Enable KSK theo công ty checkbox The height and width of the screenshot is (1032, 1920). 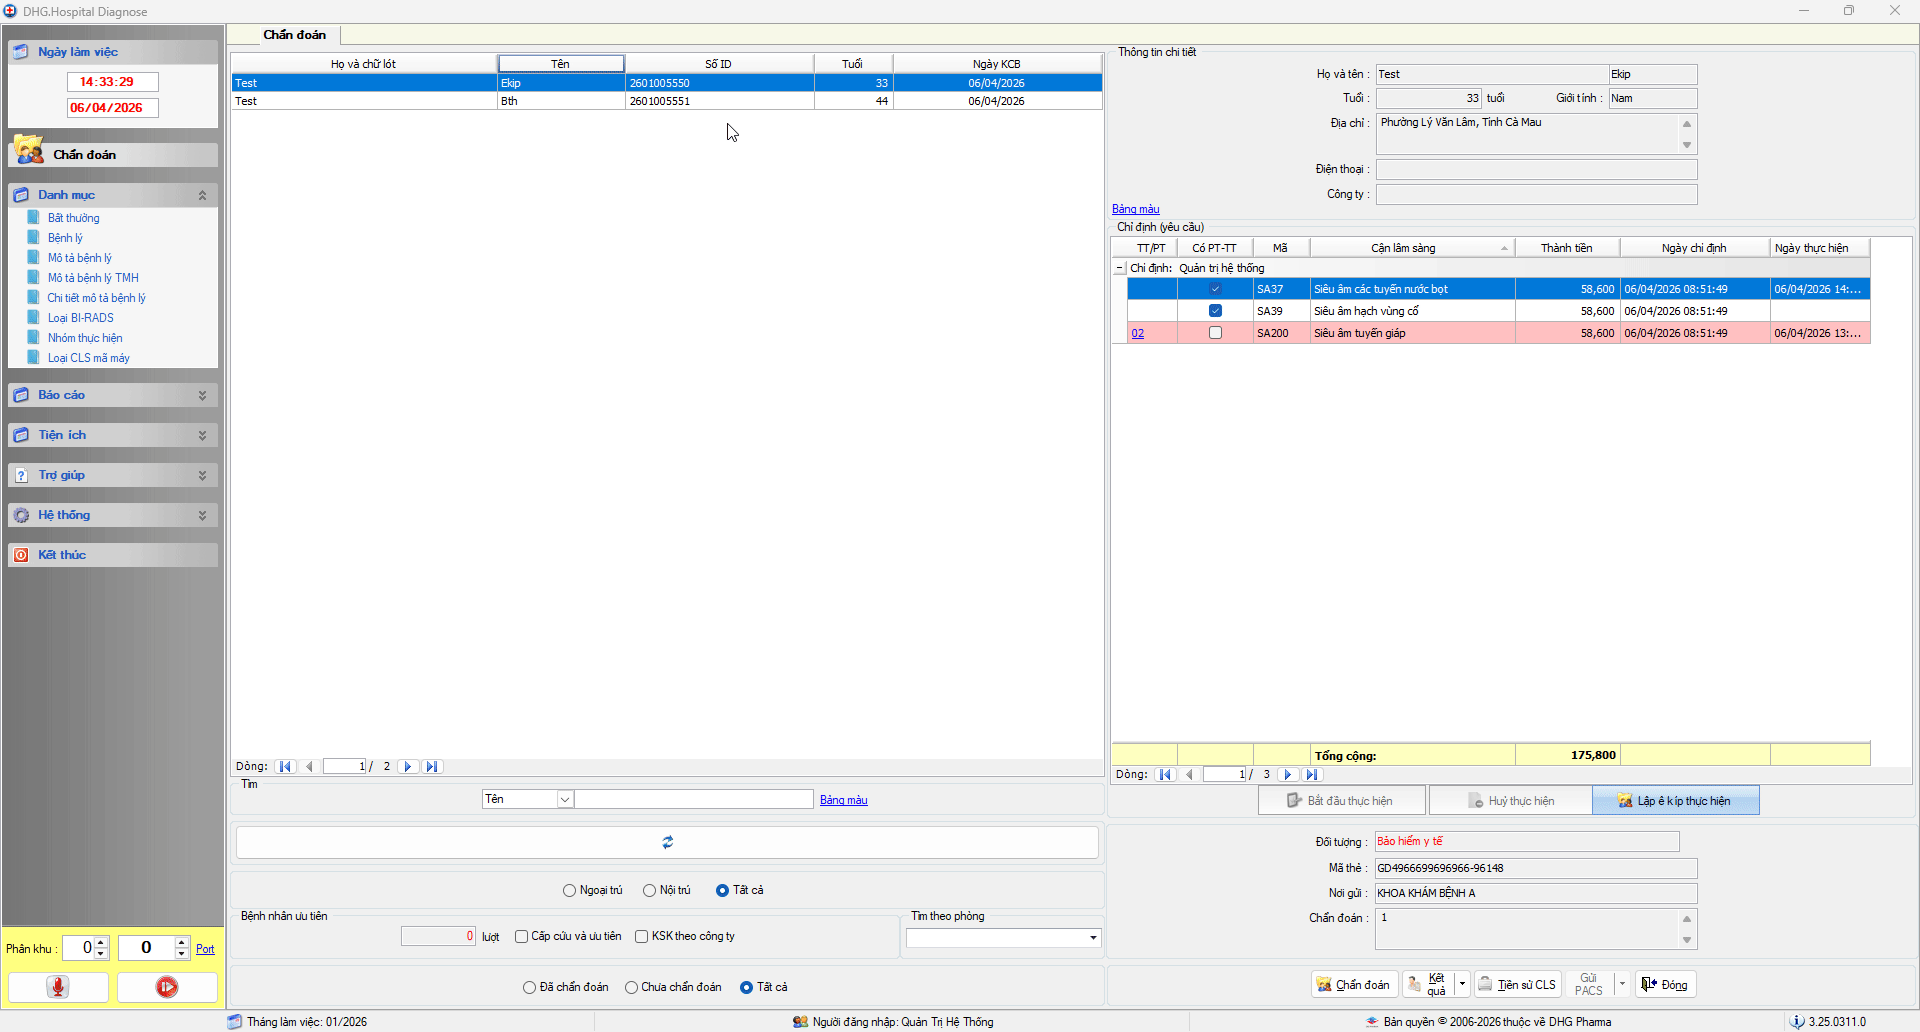click(641, 937)
